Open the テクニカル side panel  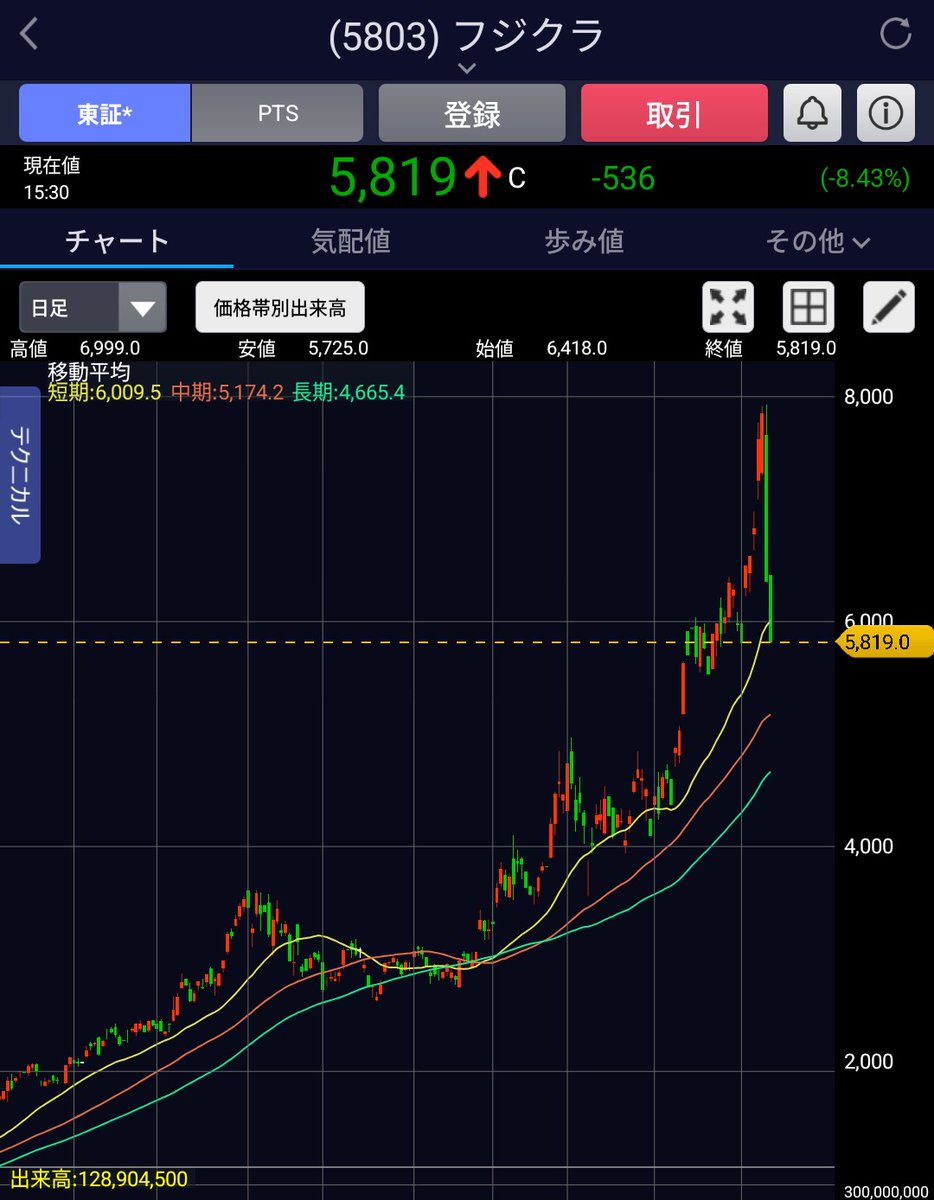[20, 474]
